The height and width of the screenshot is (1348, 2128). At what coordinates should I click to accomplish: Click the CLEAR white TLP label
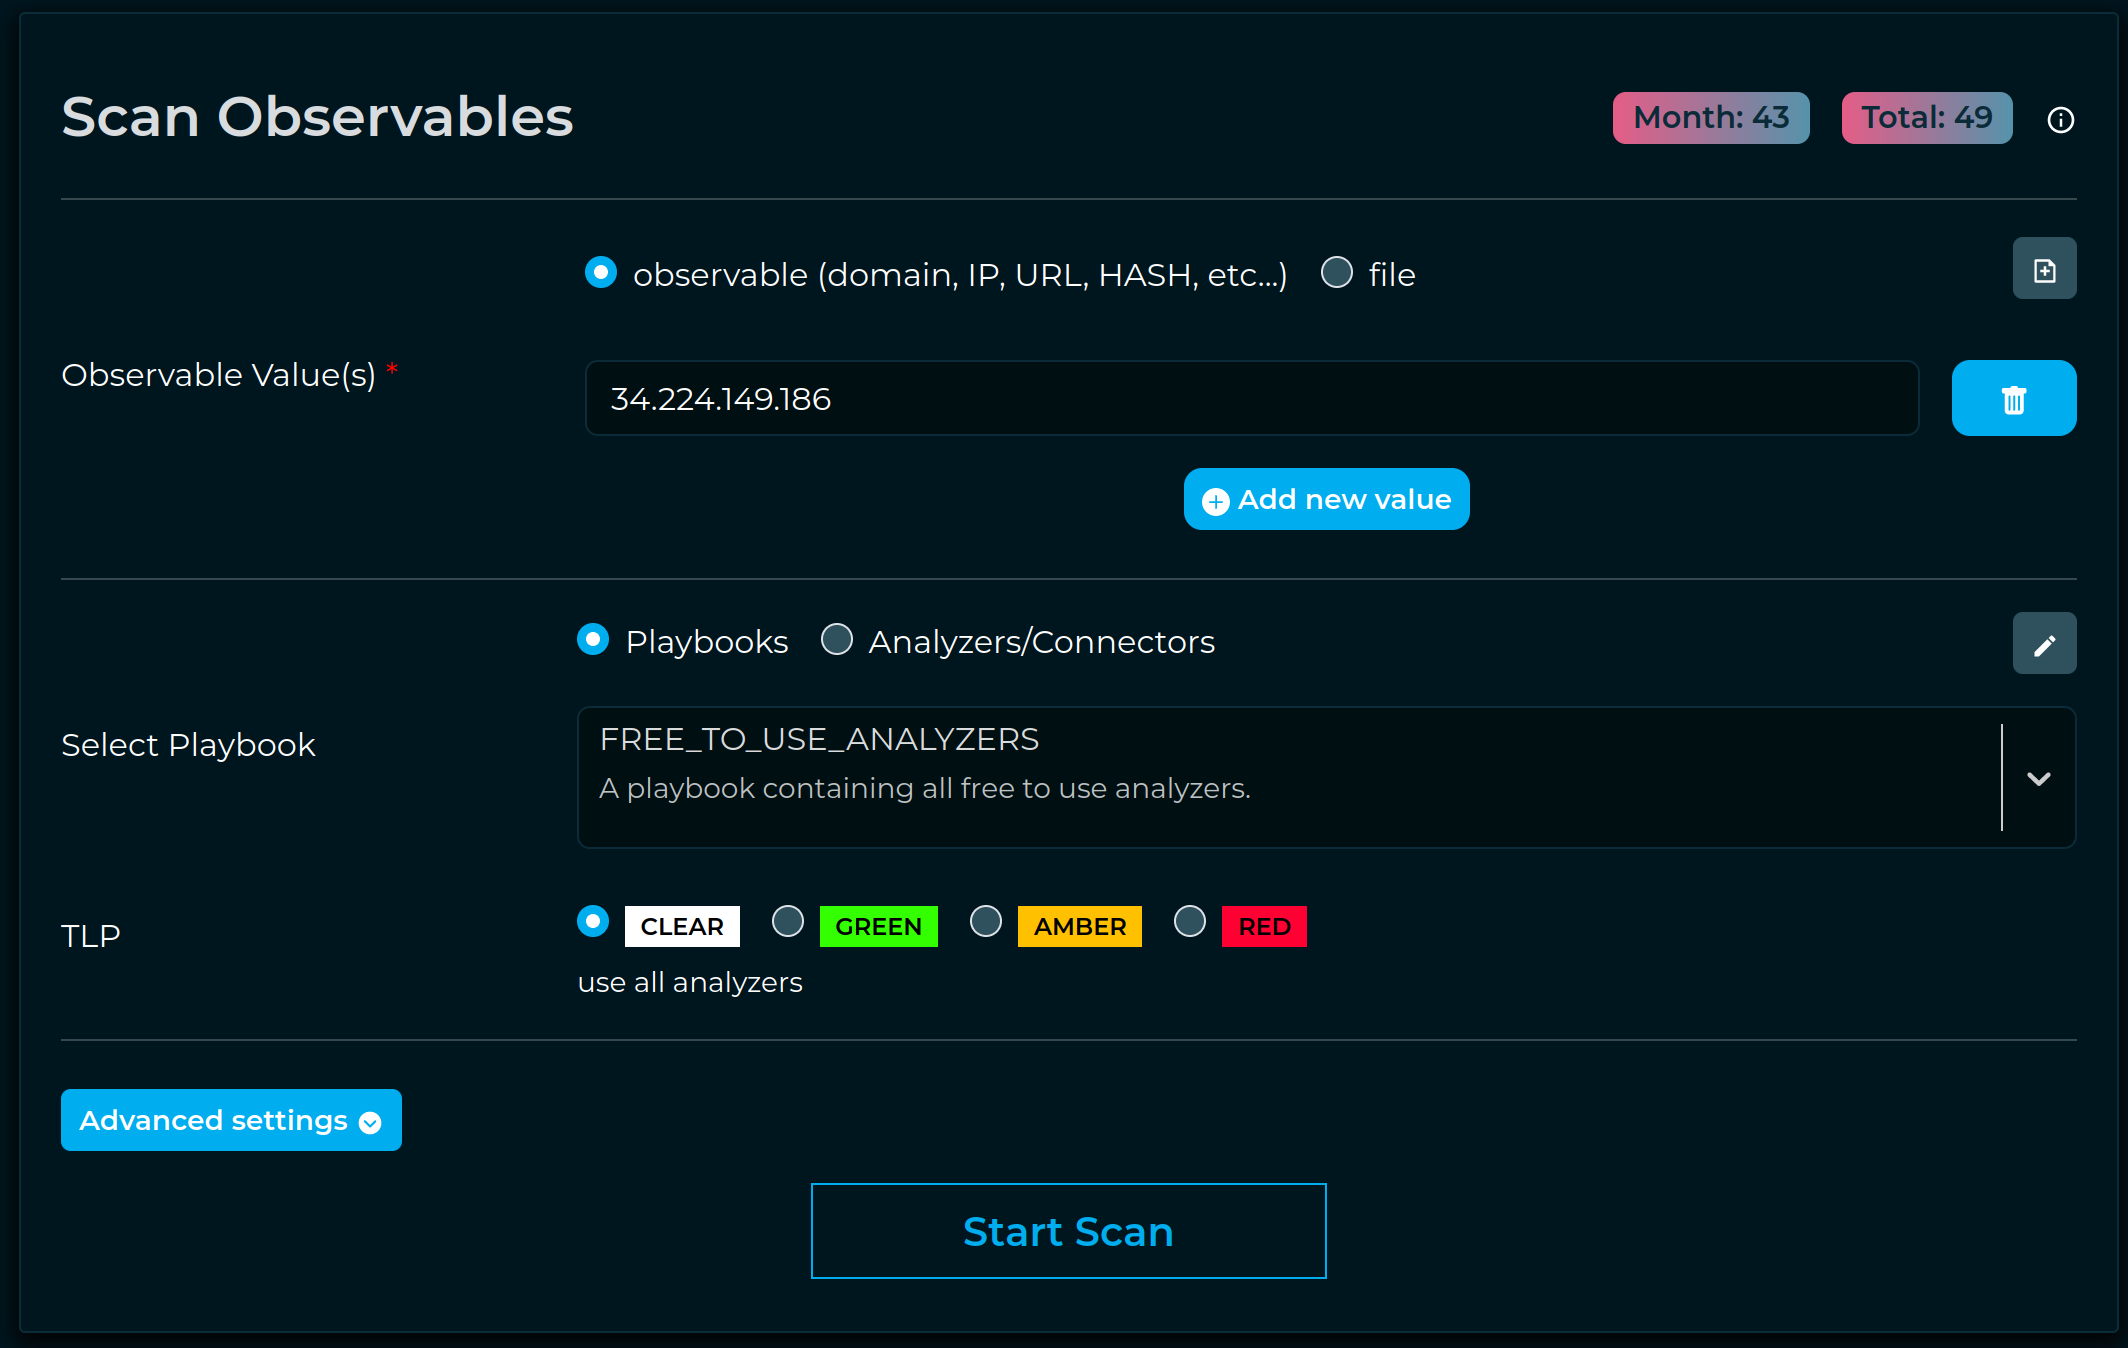tap(682, 926)
